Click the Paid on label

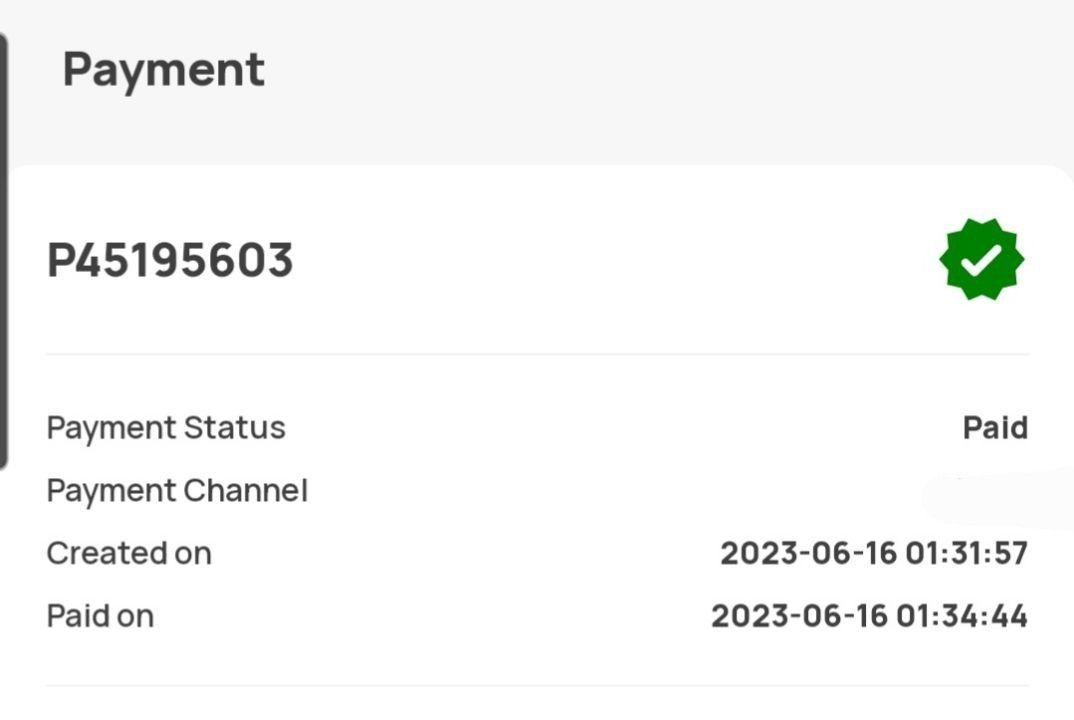(x=100, y=616)
